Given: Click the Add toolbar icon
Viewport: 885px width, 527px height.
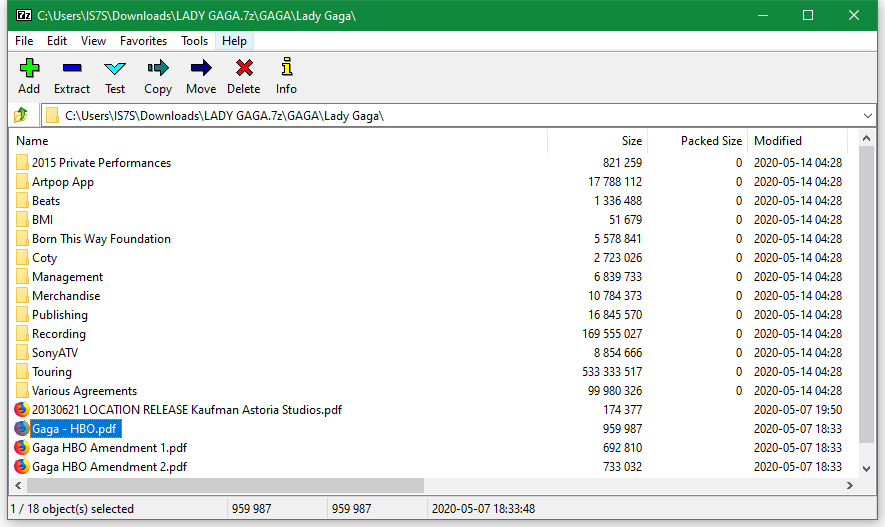Looking at the screenshot, I should [x=29, y=76].
